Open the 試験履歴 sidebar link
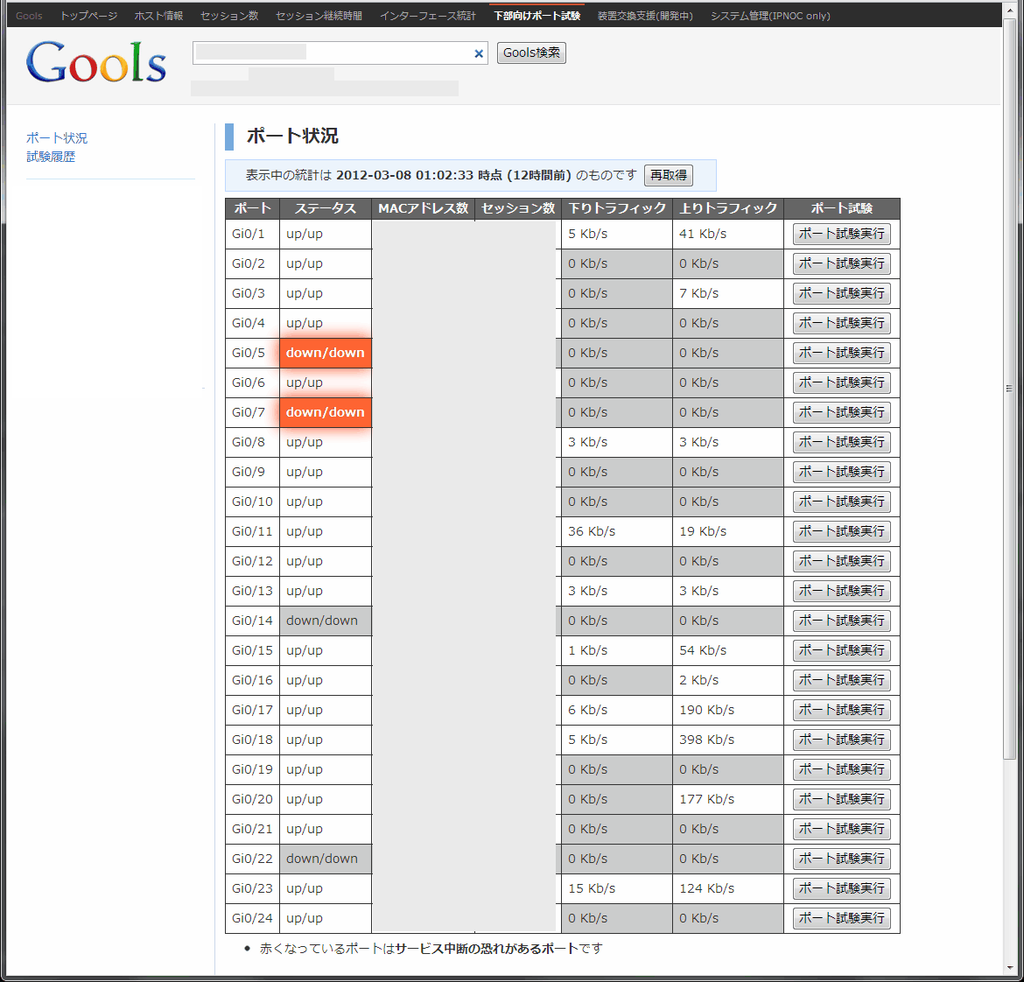Image resolution: width=1024 pixels, height=982 pixels. [x=51, y=157]
